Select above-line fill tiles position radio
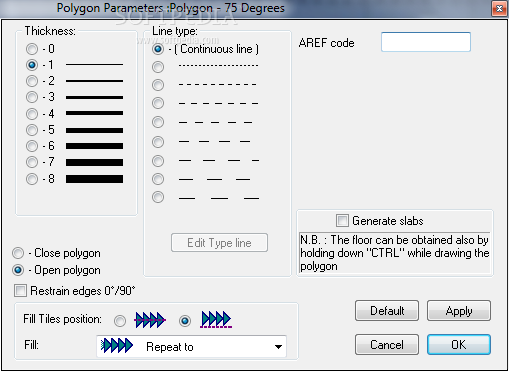Viewport: 509px width, 372px height. (185, 321)
